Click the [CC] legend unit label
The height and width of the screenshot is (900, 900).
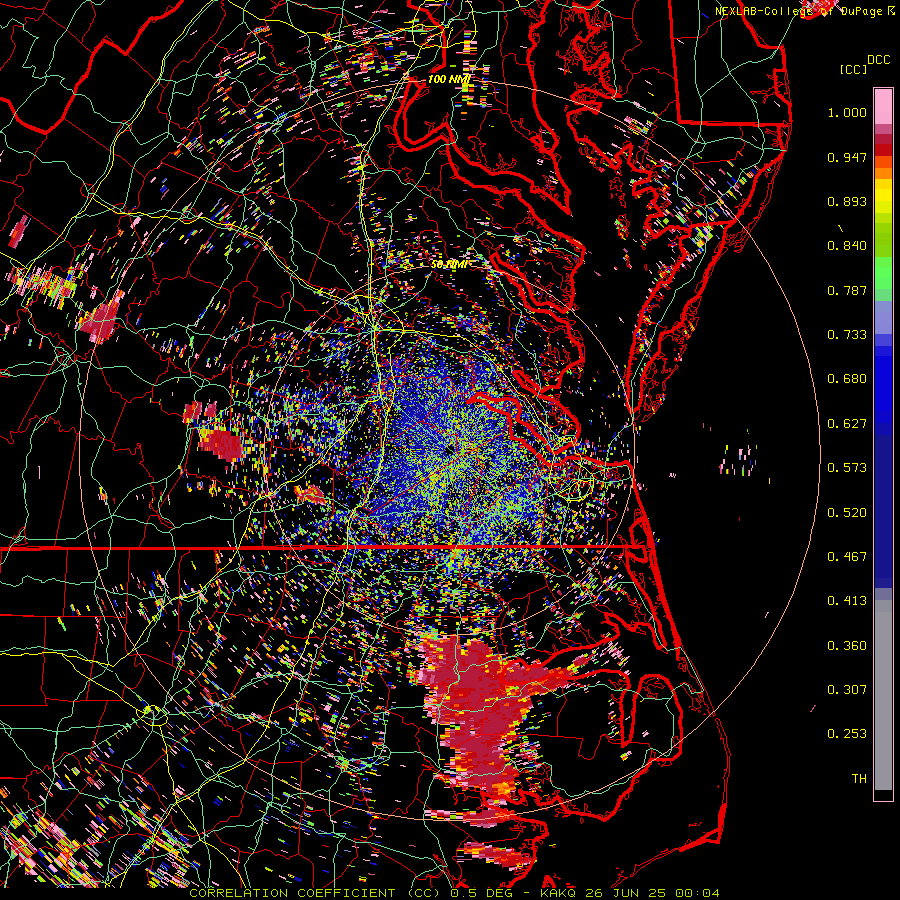coord(854,69)
